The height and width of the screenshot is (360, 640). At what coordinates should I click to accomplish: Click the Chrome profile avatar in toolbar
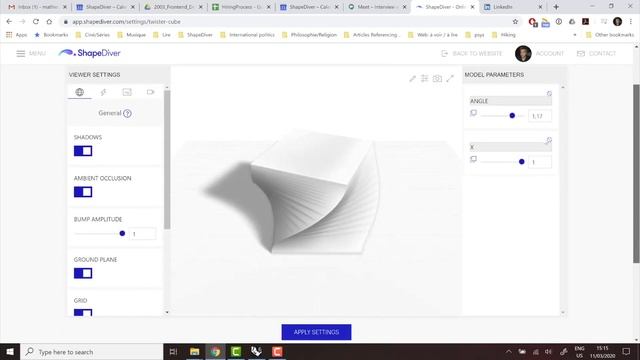(x=617, y=22)
